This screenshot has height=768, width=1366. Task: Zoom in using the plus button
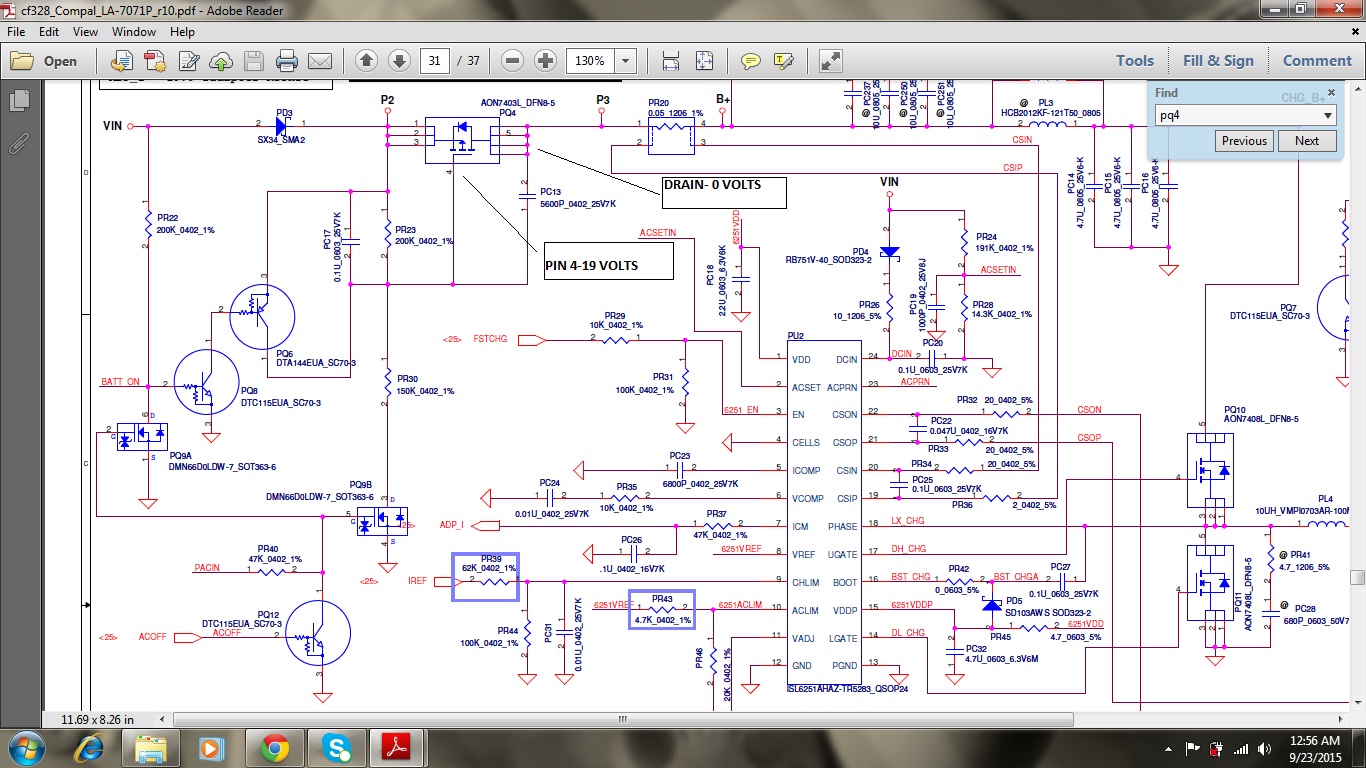[x=545, y=61]
